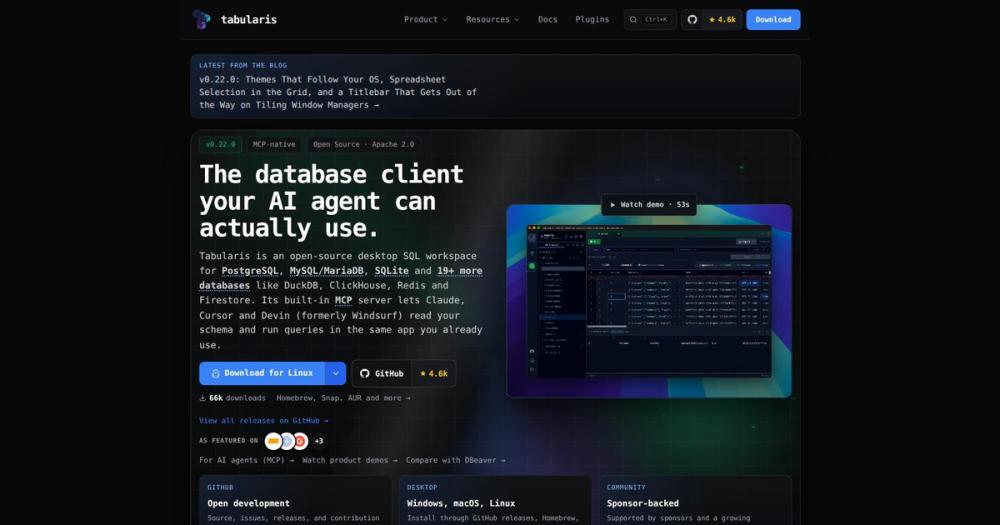Click the first featured-on logo

(273, 441)
